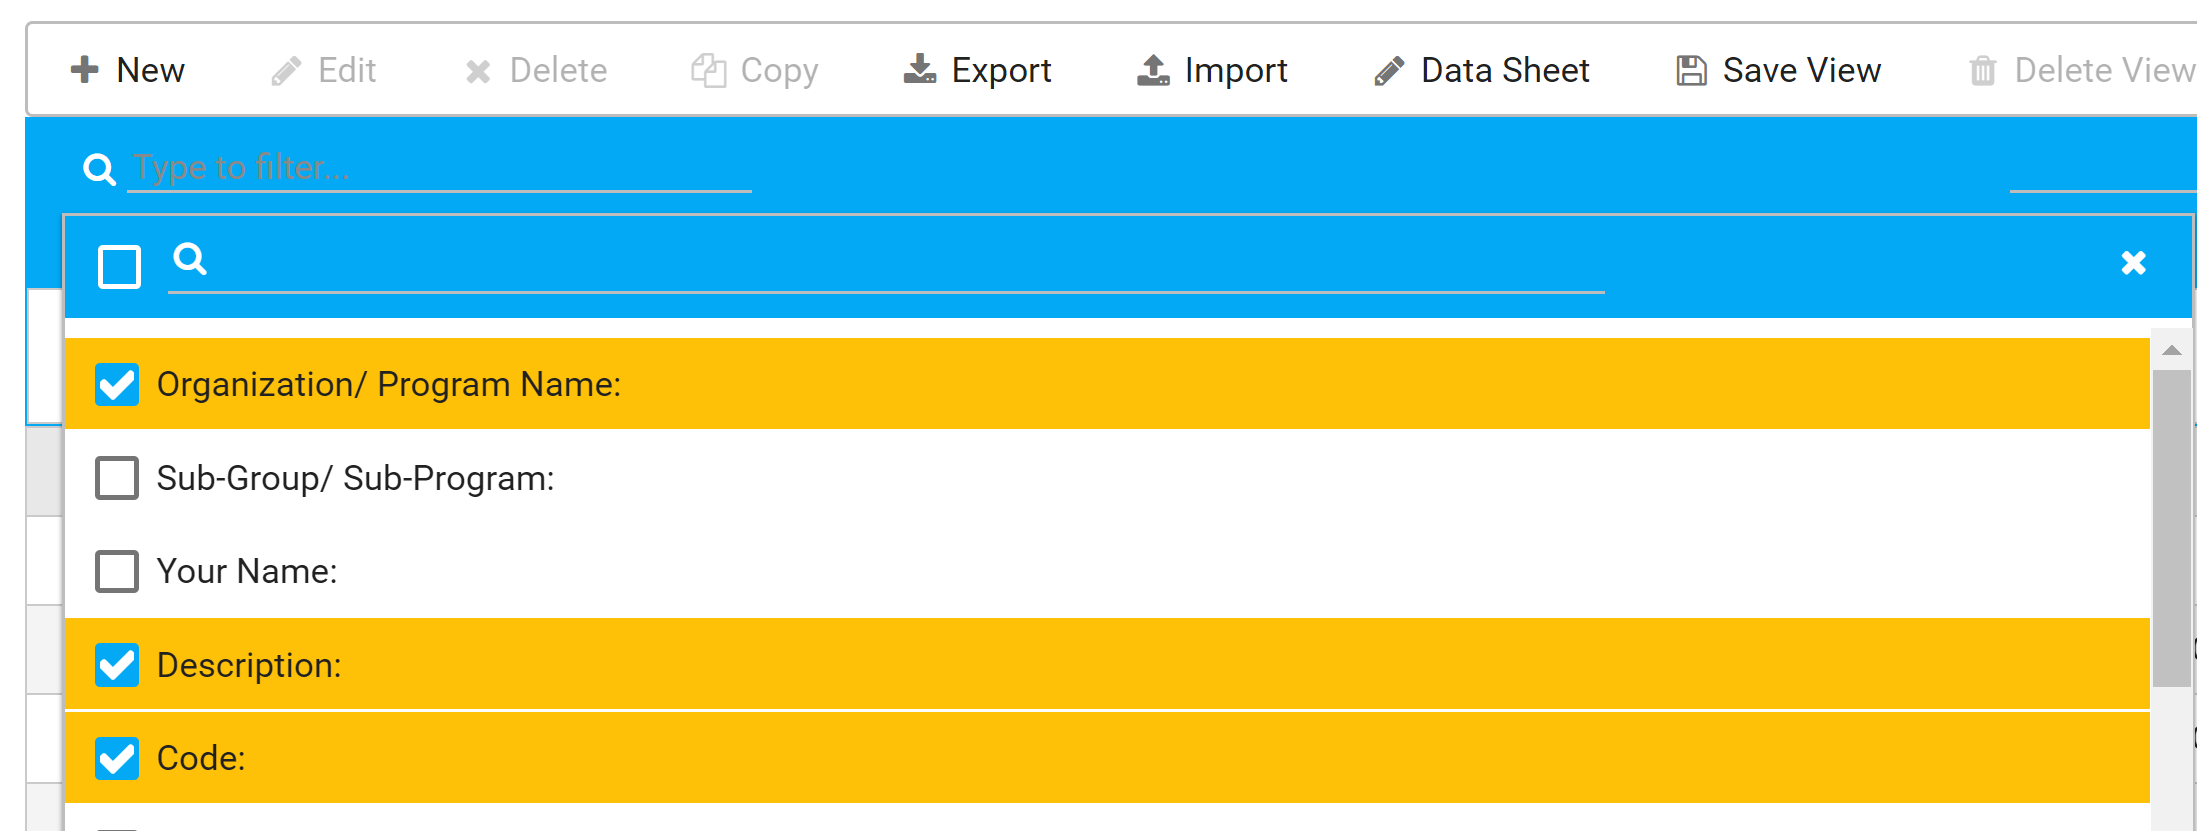2197x831 pixels.
Task: Click the Export download icon
Action: click(919, 70)
